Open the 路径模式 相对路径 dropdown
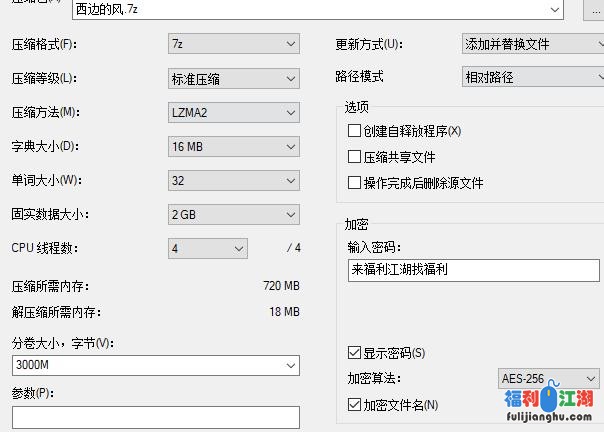The width and height of the screenshot is (604, 432). (x=532, y=76)
